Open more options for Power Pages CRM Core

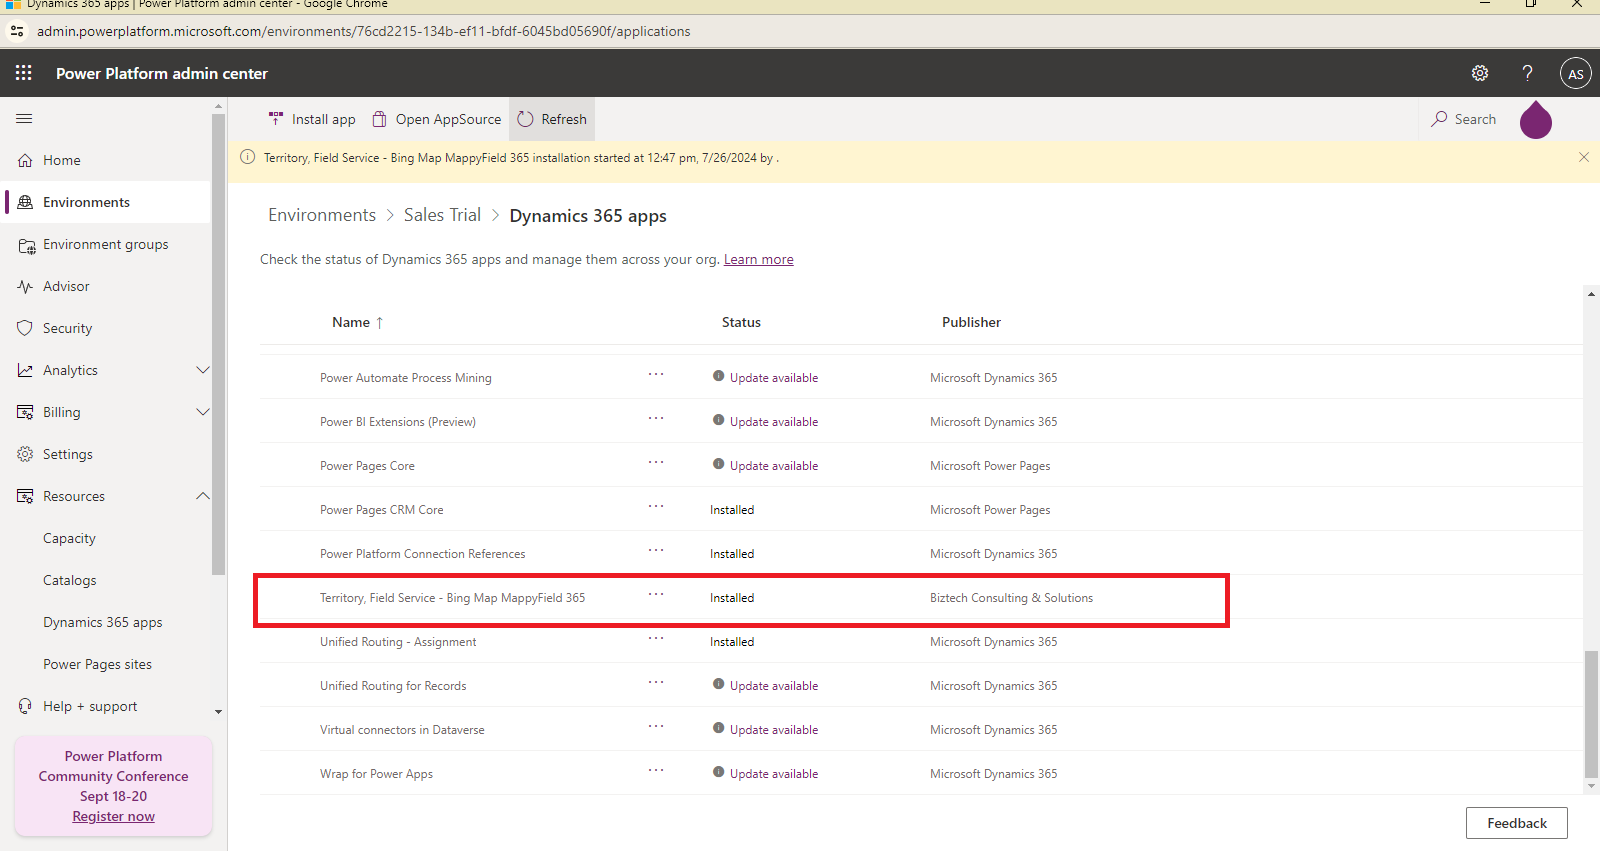[656, 506]
